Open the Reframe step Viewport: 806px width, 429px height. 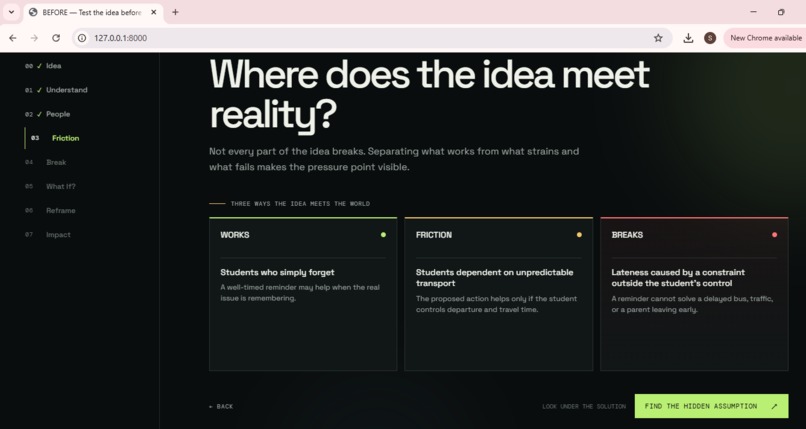tap(50, 211)
